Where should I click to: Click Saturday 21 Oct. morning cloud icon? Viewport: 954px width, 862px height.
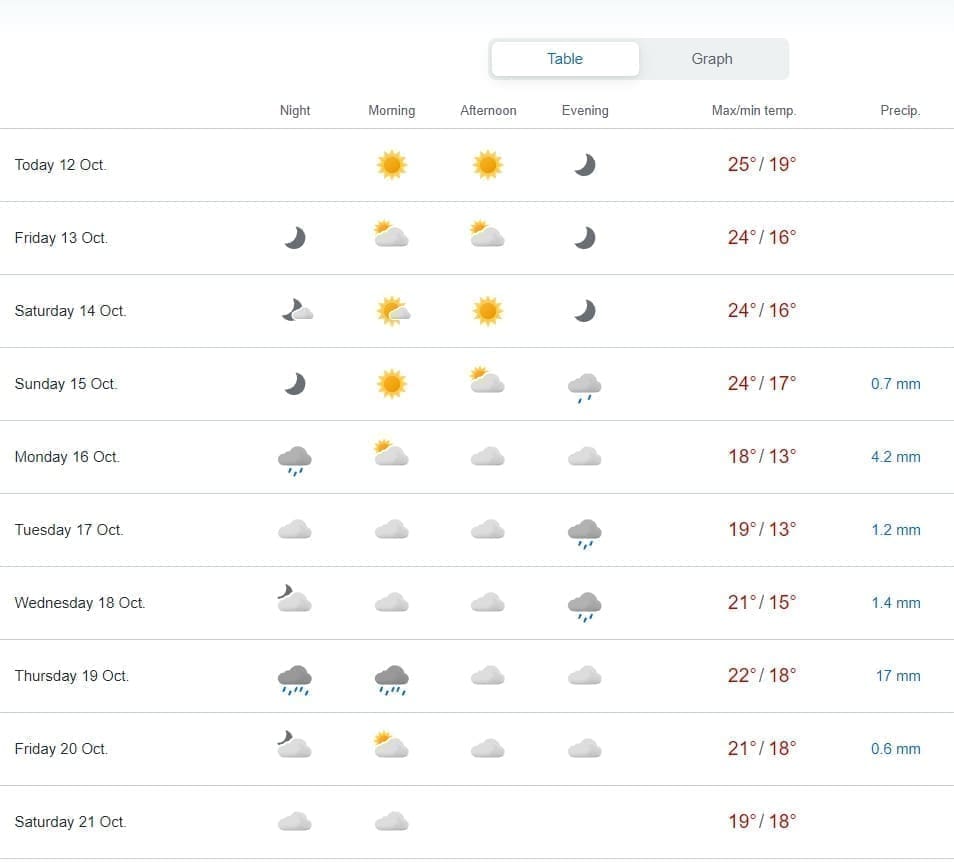[391, 822]
